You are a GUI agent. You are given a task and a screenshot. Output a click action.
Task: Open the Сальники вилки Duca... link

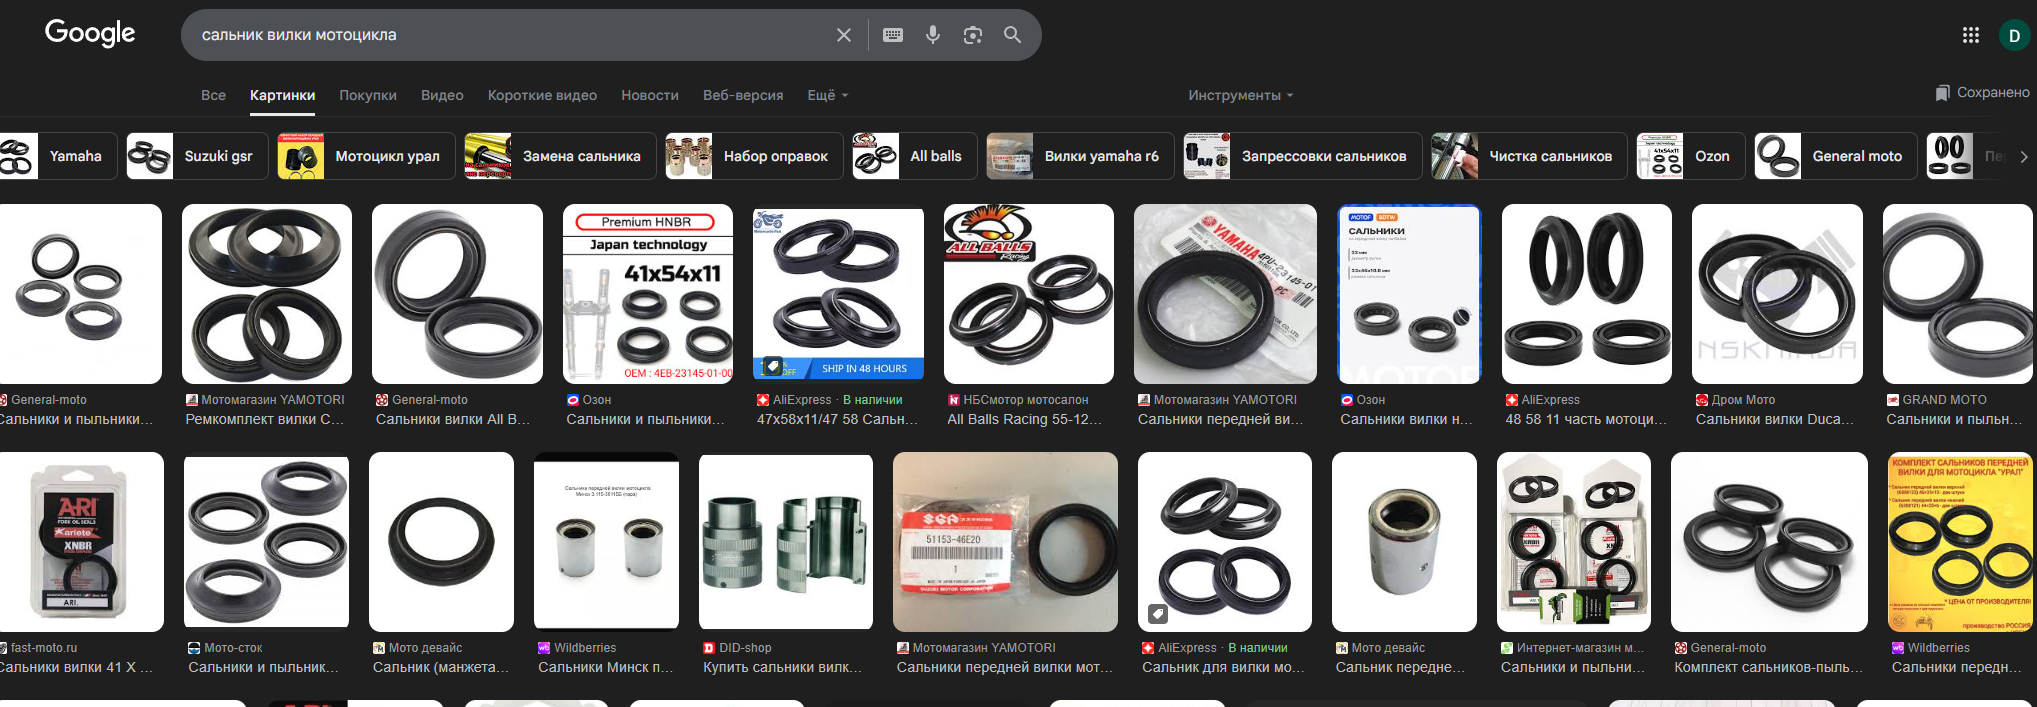pos(1775,419)
